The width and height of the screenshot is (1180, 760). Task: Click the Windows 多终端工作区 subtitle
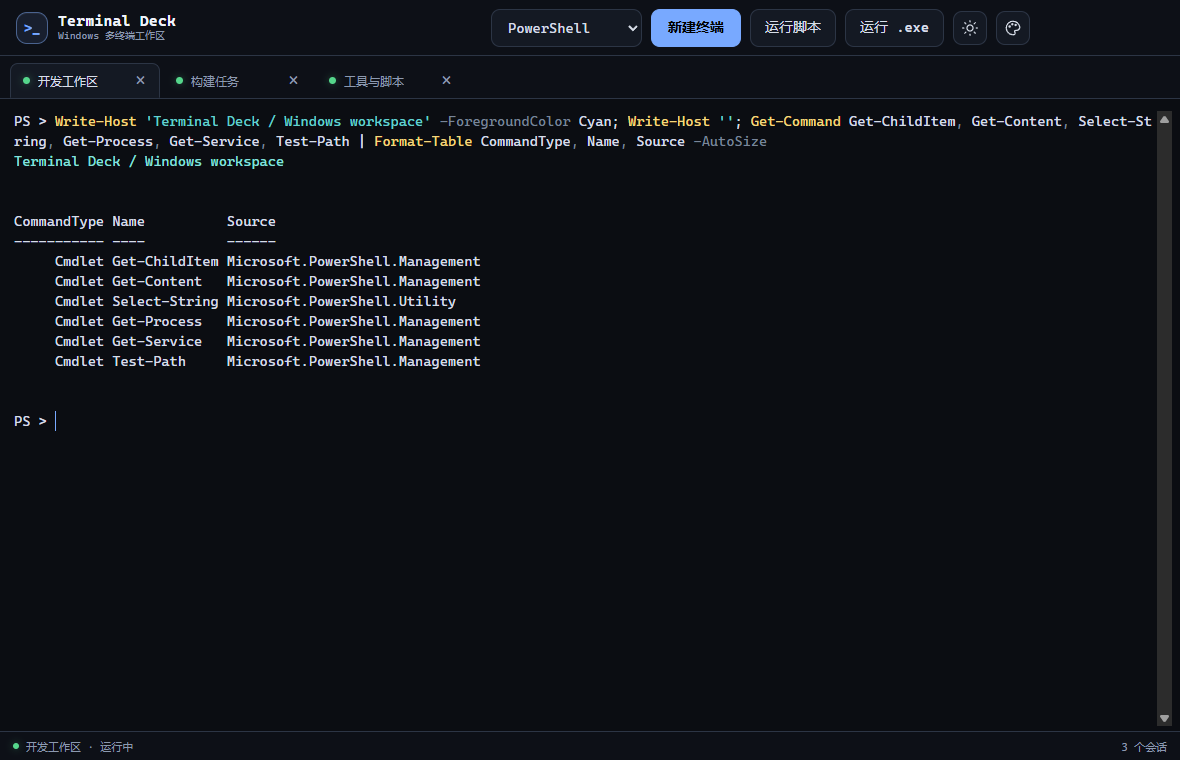(x=111, y=36)
